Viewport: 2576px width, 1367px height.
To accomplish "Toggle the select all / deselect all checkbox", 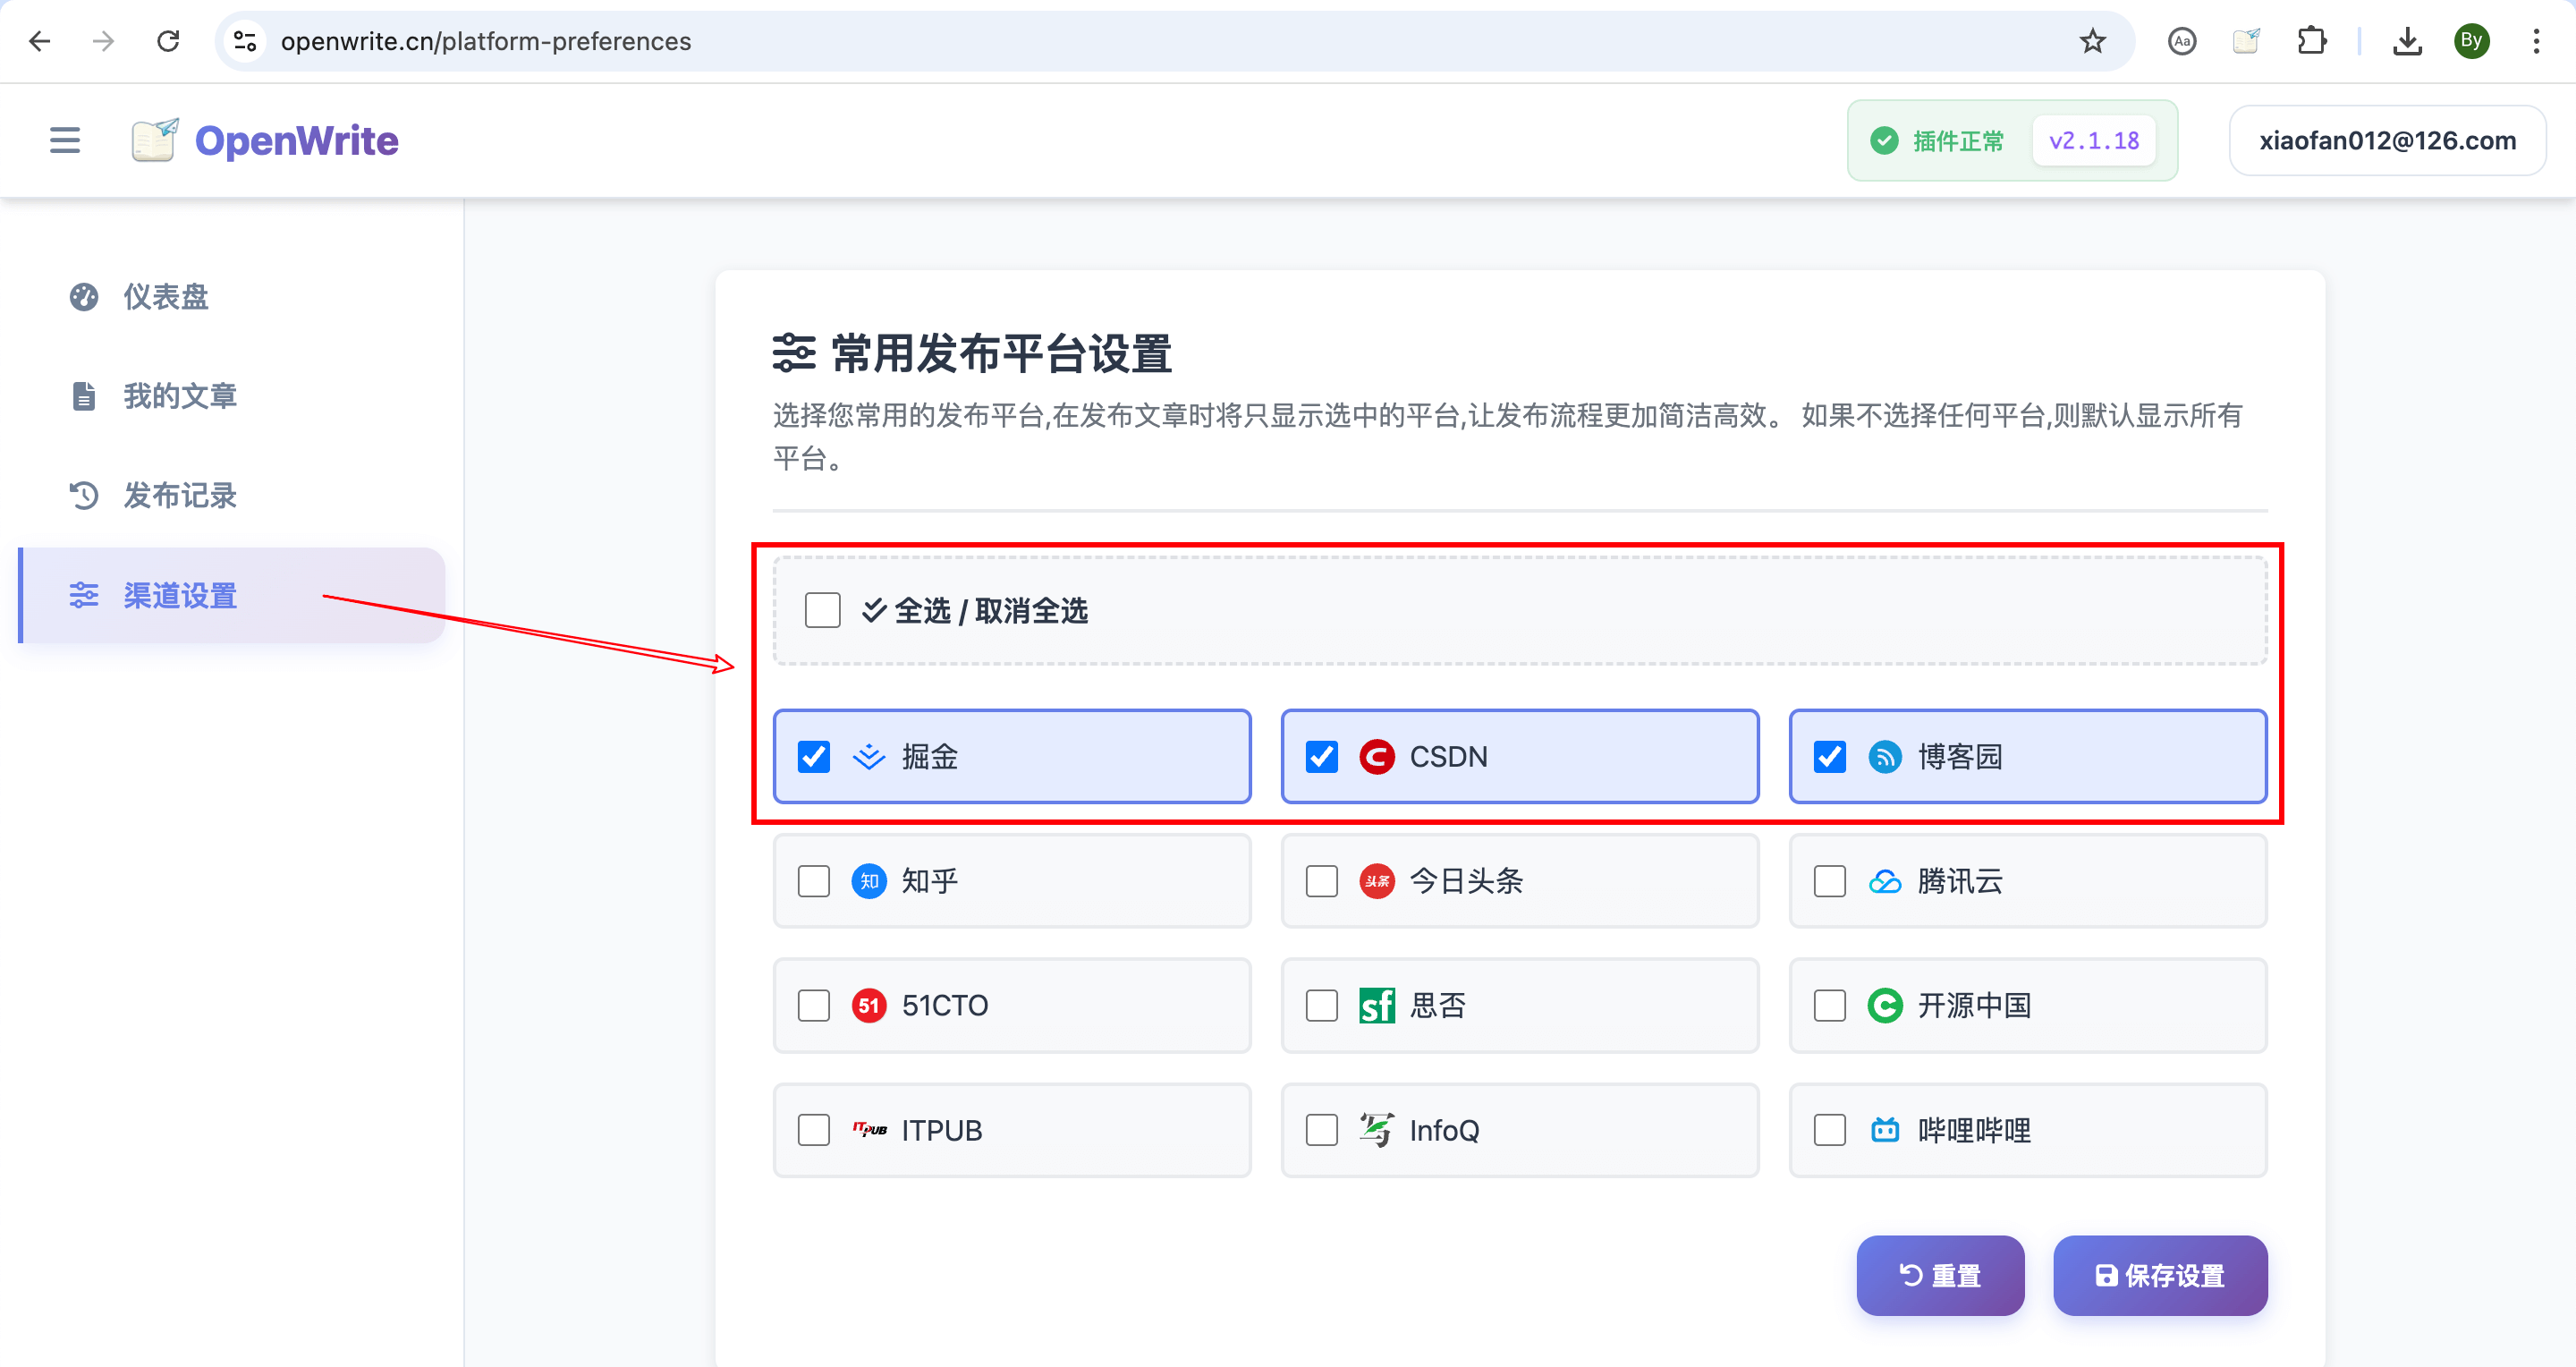I will tap(822, 610).
